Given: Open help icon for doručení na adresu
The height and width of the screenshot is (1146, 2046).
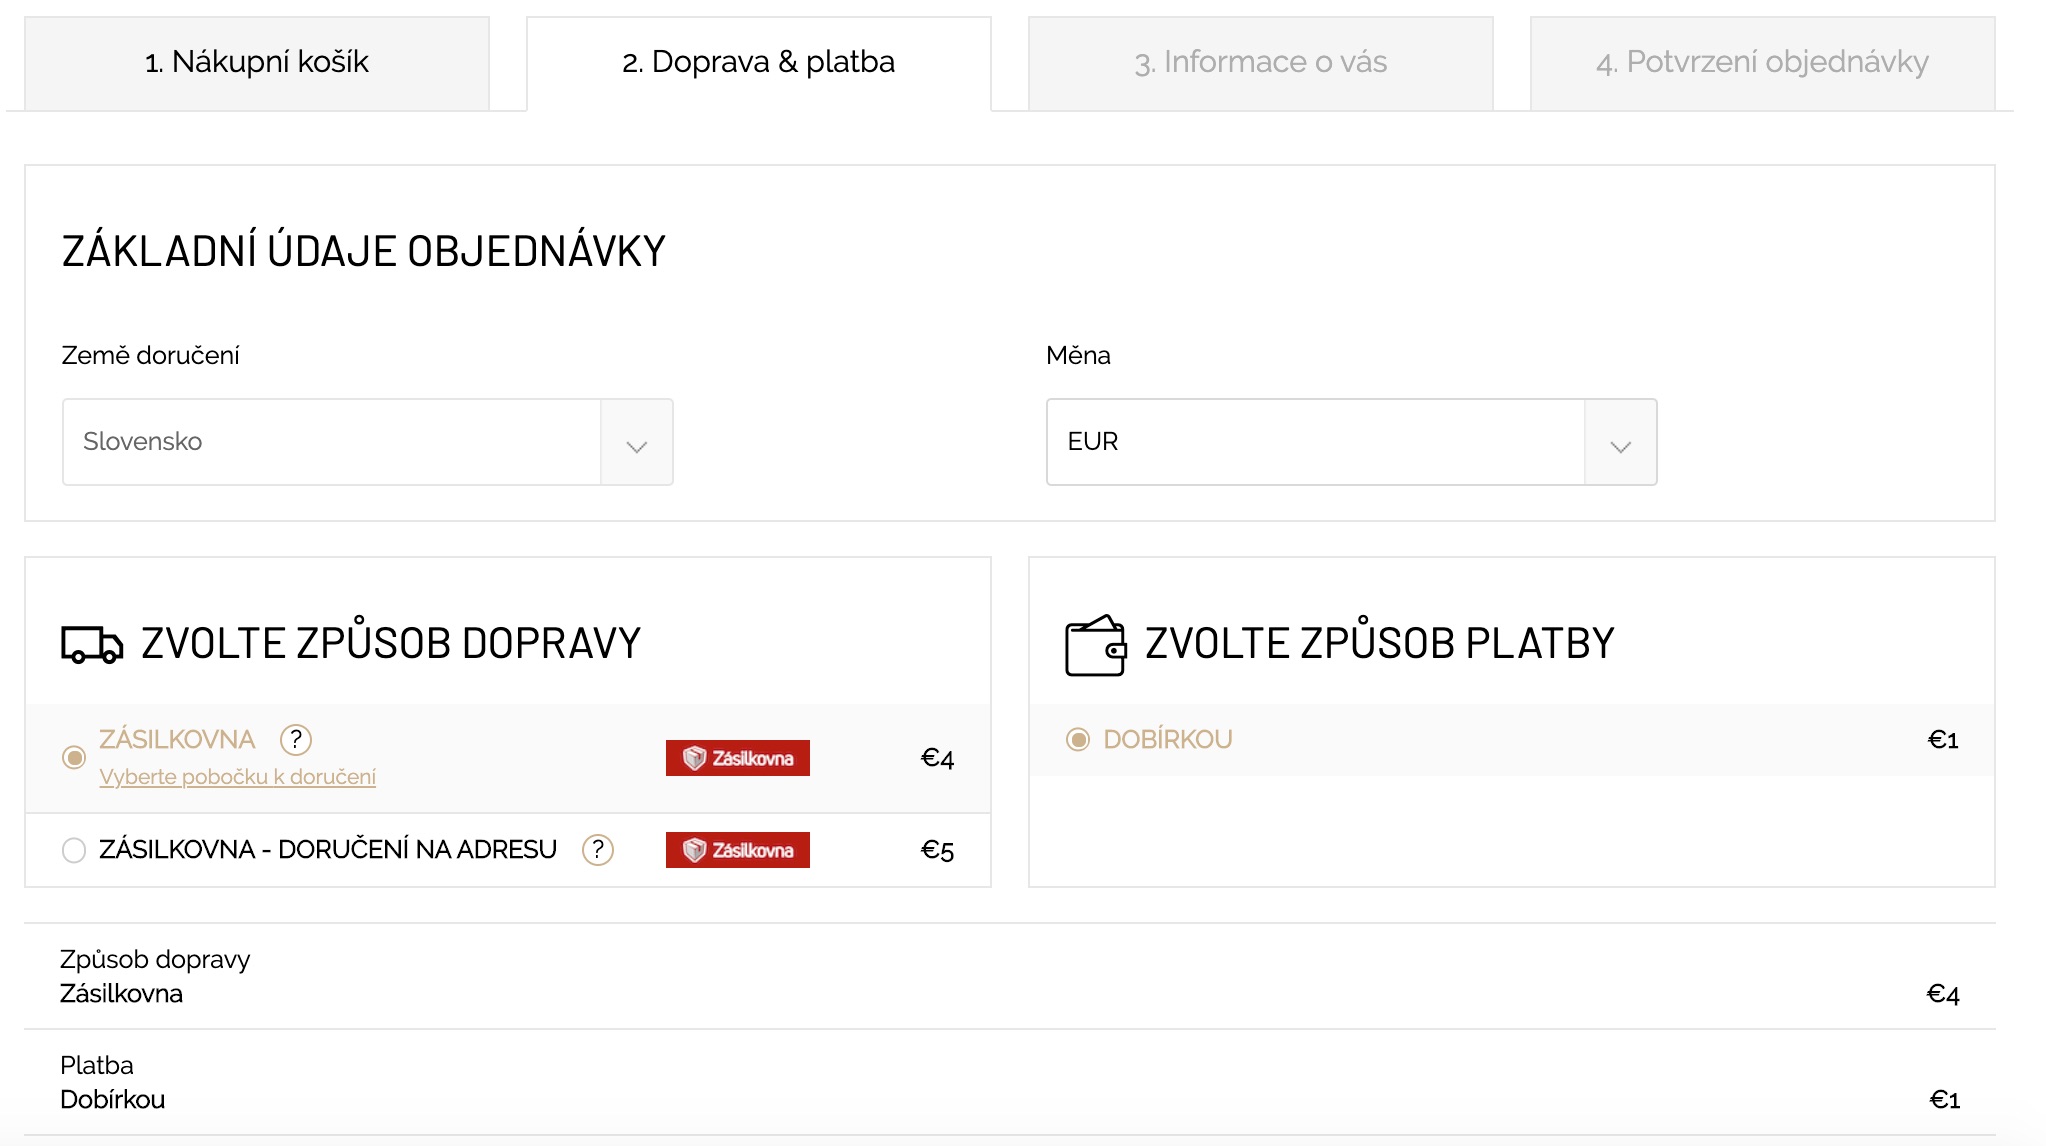Looking at the screenshot, I should click(598, 850).
